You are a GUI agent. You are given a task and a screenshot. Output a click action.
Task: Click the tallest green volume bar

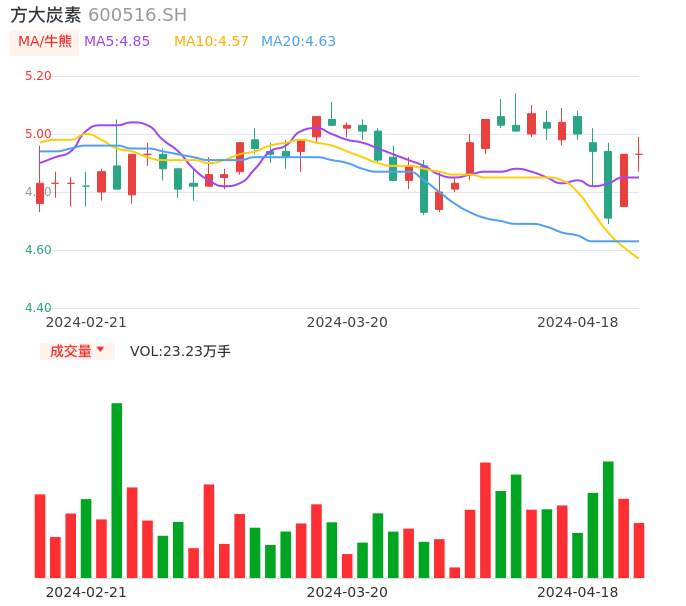117,490
